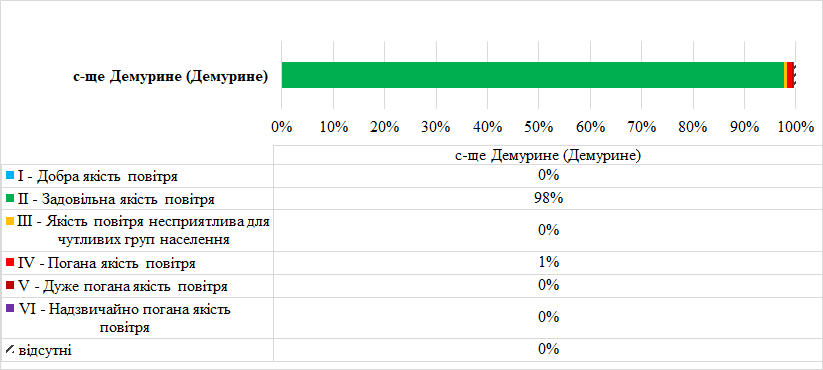This screenshot has height=370, width=823.
Task: Click the bold axis label с-ще Демурине (Демурине)
Action: pos(171,77)
